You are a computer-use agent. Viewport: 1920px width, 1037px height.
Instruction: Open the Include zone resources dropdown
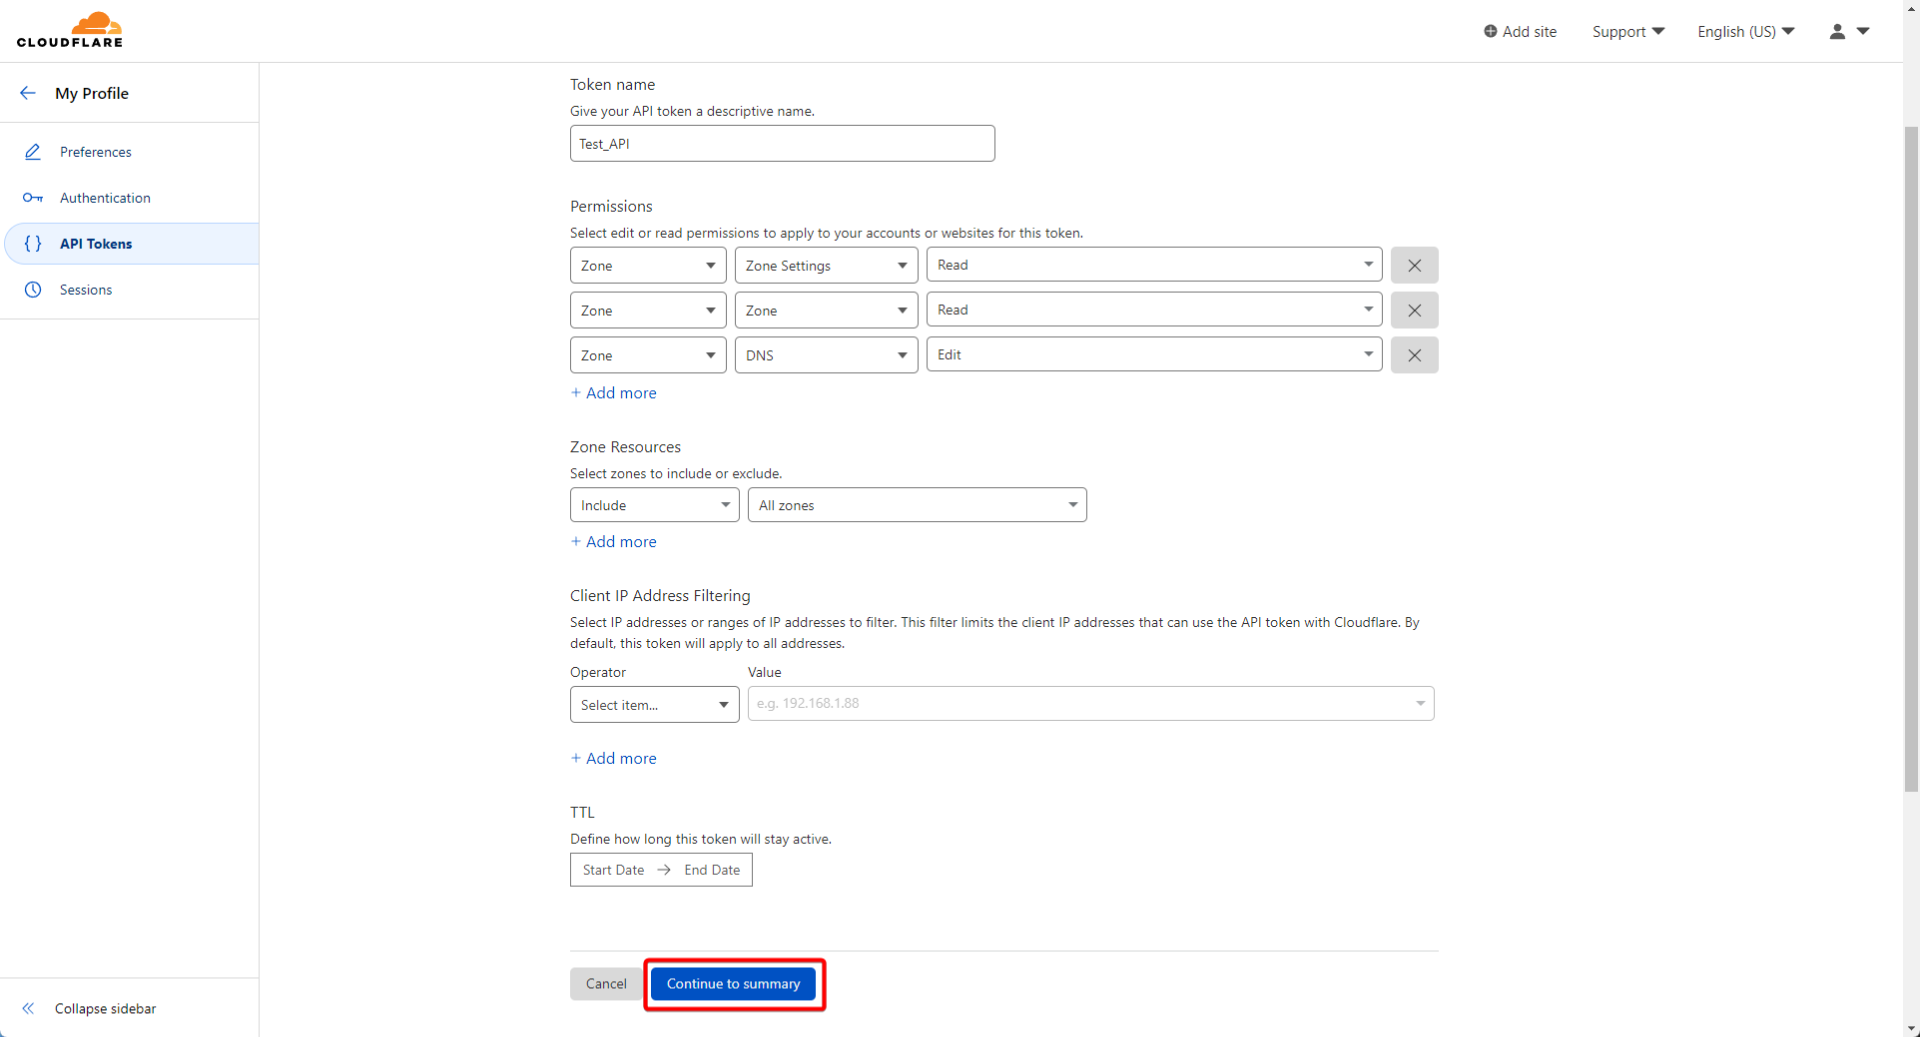[x=654, y=506]
